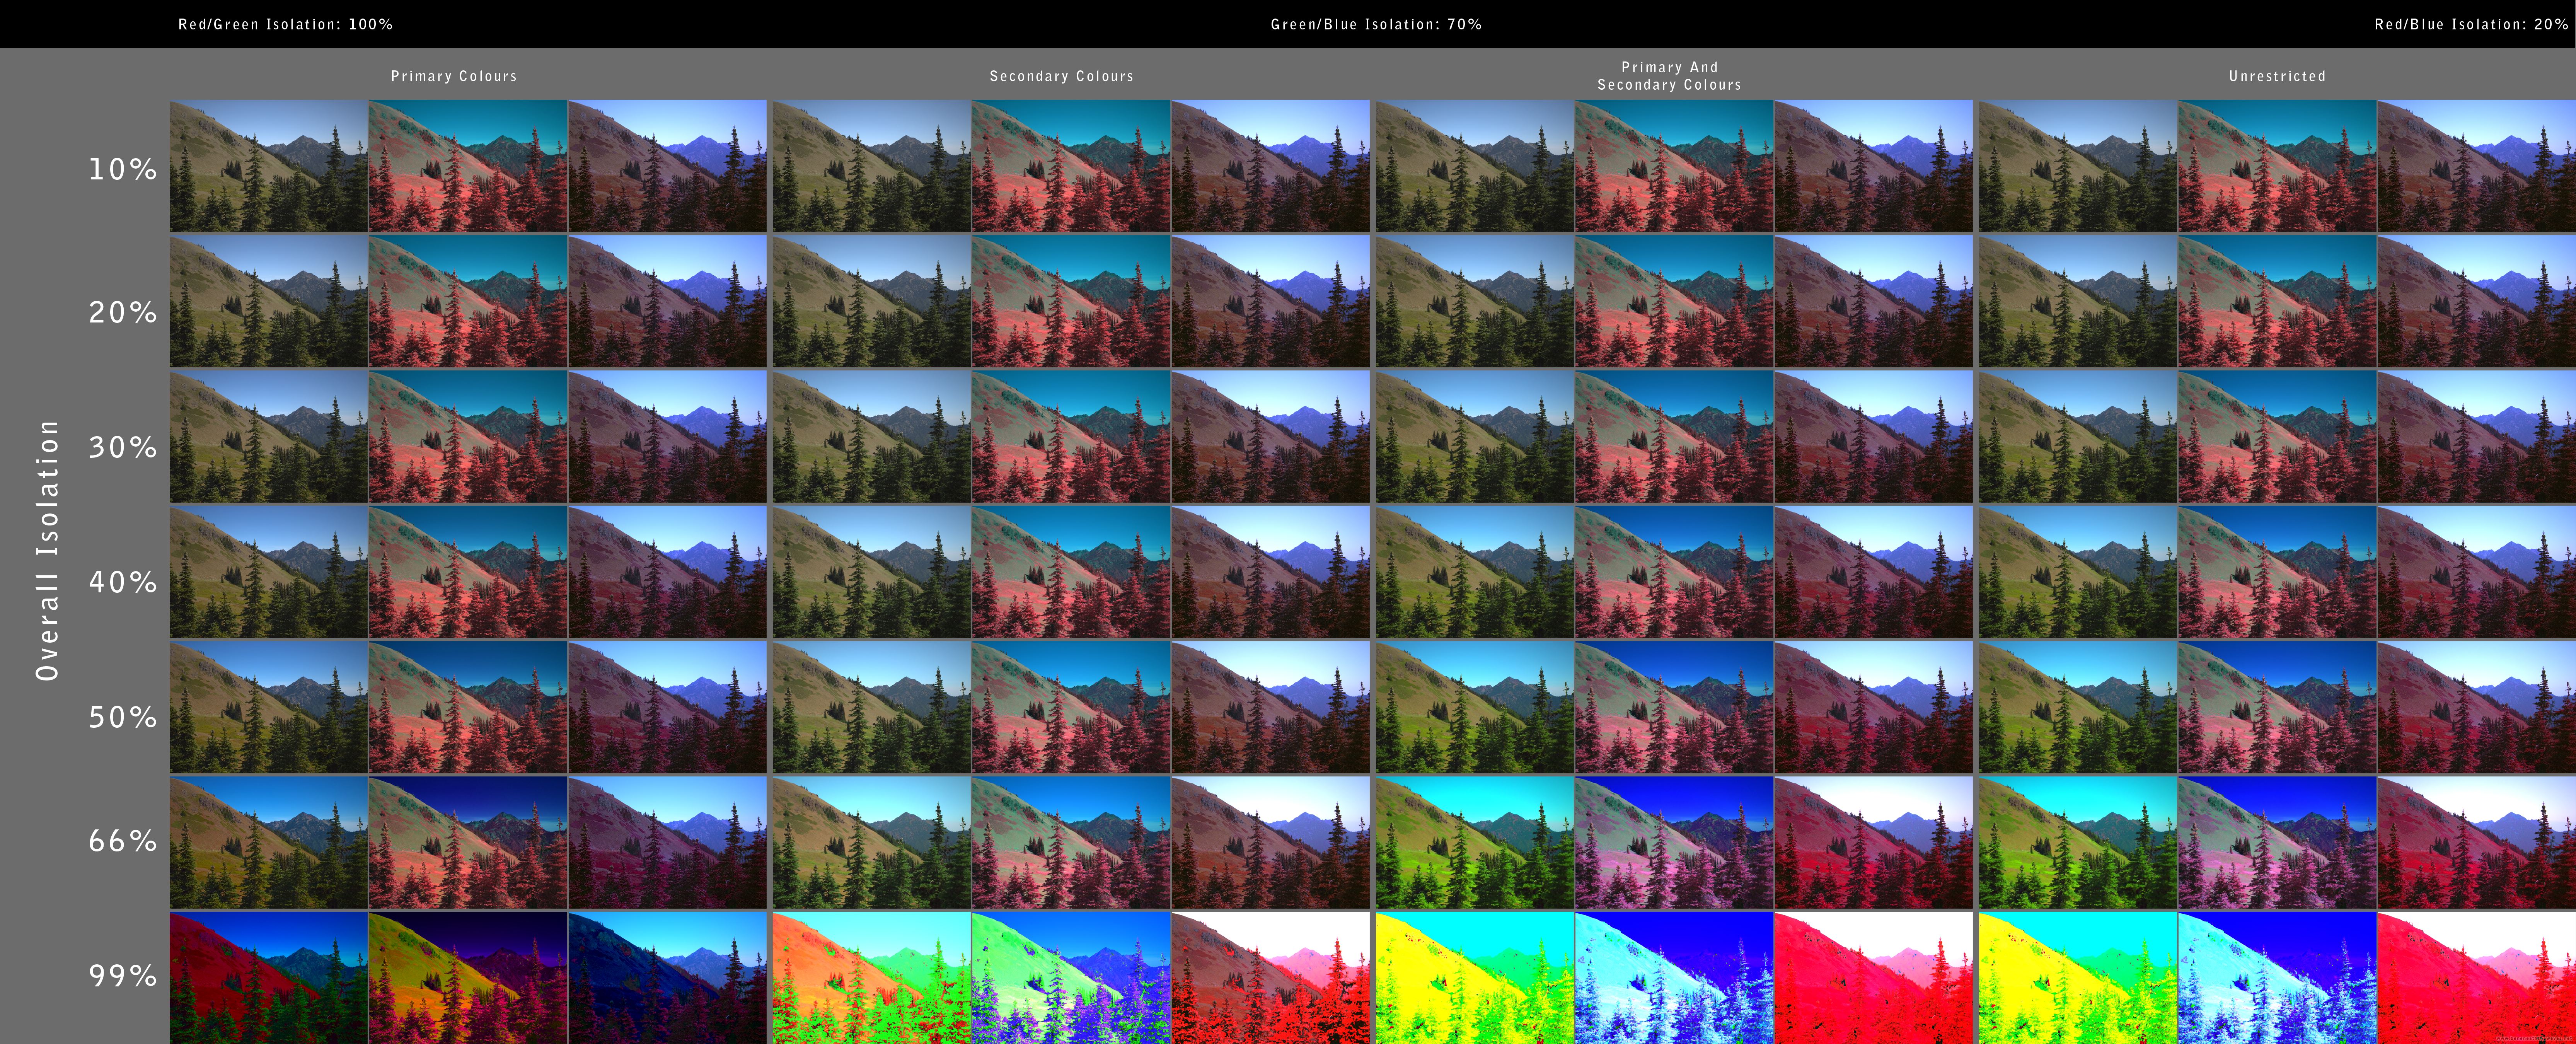This screenshot has width=2576, height=1044.
Task: Click the '50%' row label
Action: pyautogui.click(x=123, y=717)
